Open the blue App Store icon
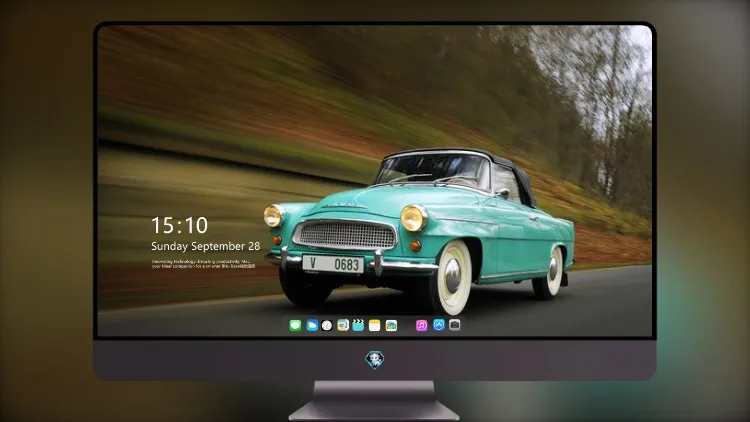Image resolution: width=750 pixels, height=422 pixels. click(x=439, y=325)
